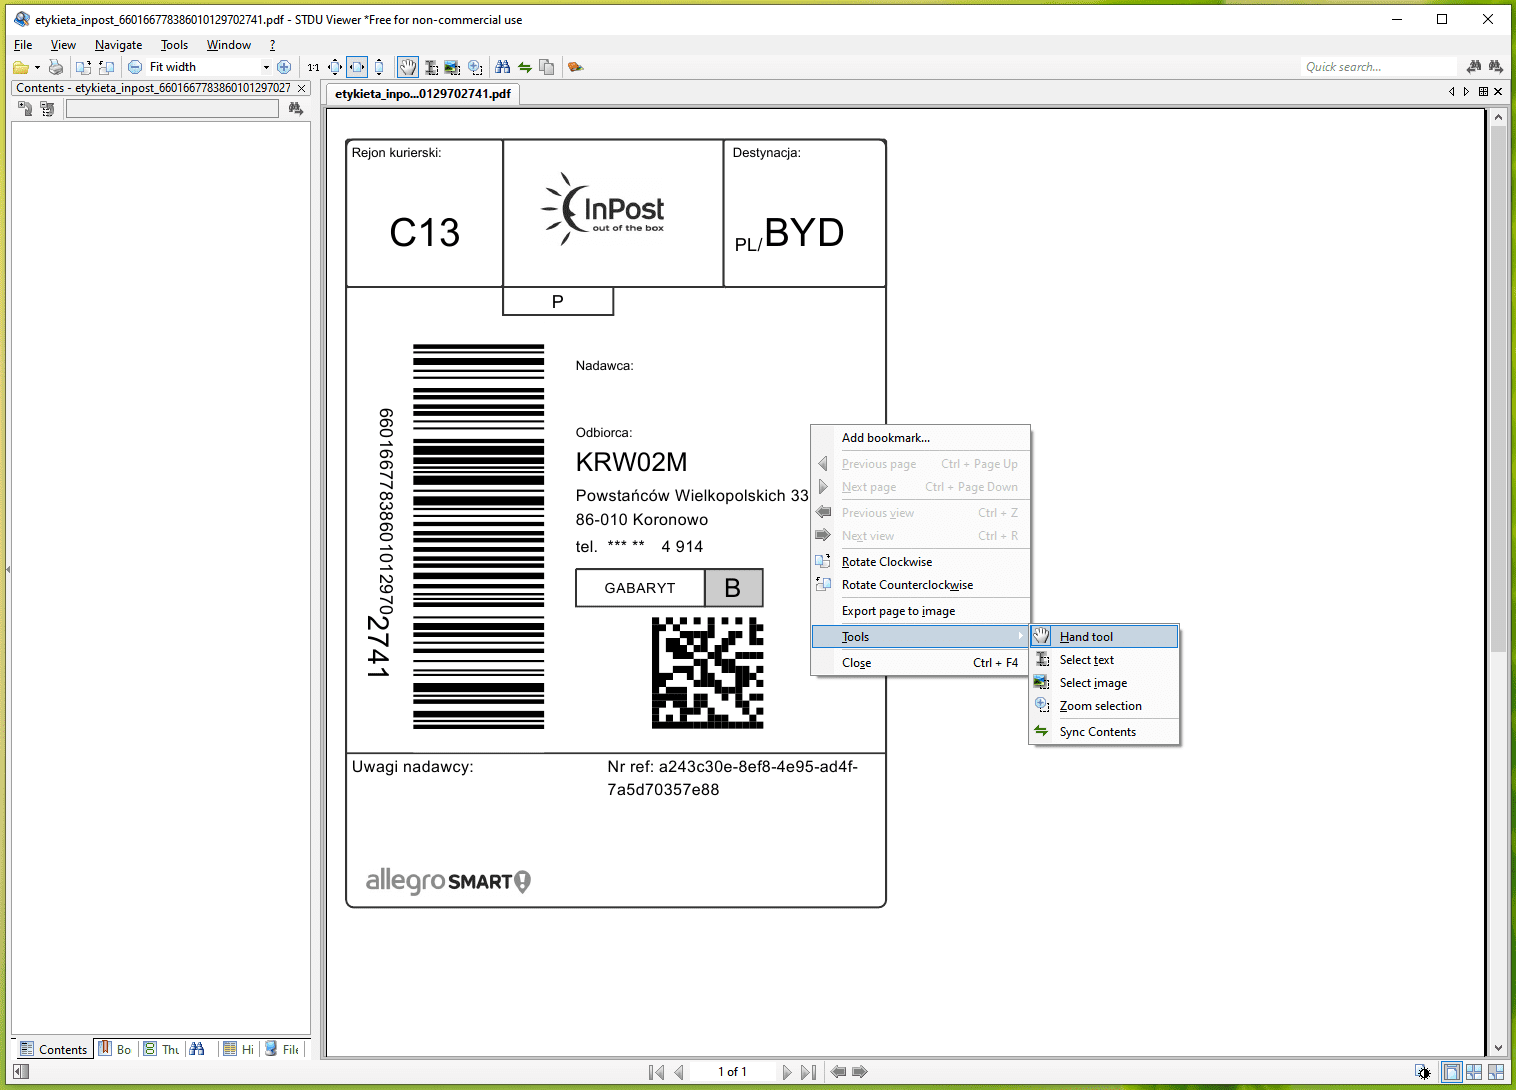The height and width of the screenshot is (1090, 1516).
Task: Open search with toolbar binoculars icon
Action: 503,67
